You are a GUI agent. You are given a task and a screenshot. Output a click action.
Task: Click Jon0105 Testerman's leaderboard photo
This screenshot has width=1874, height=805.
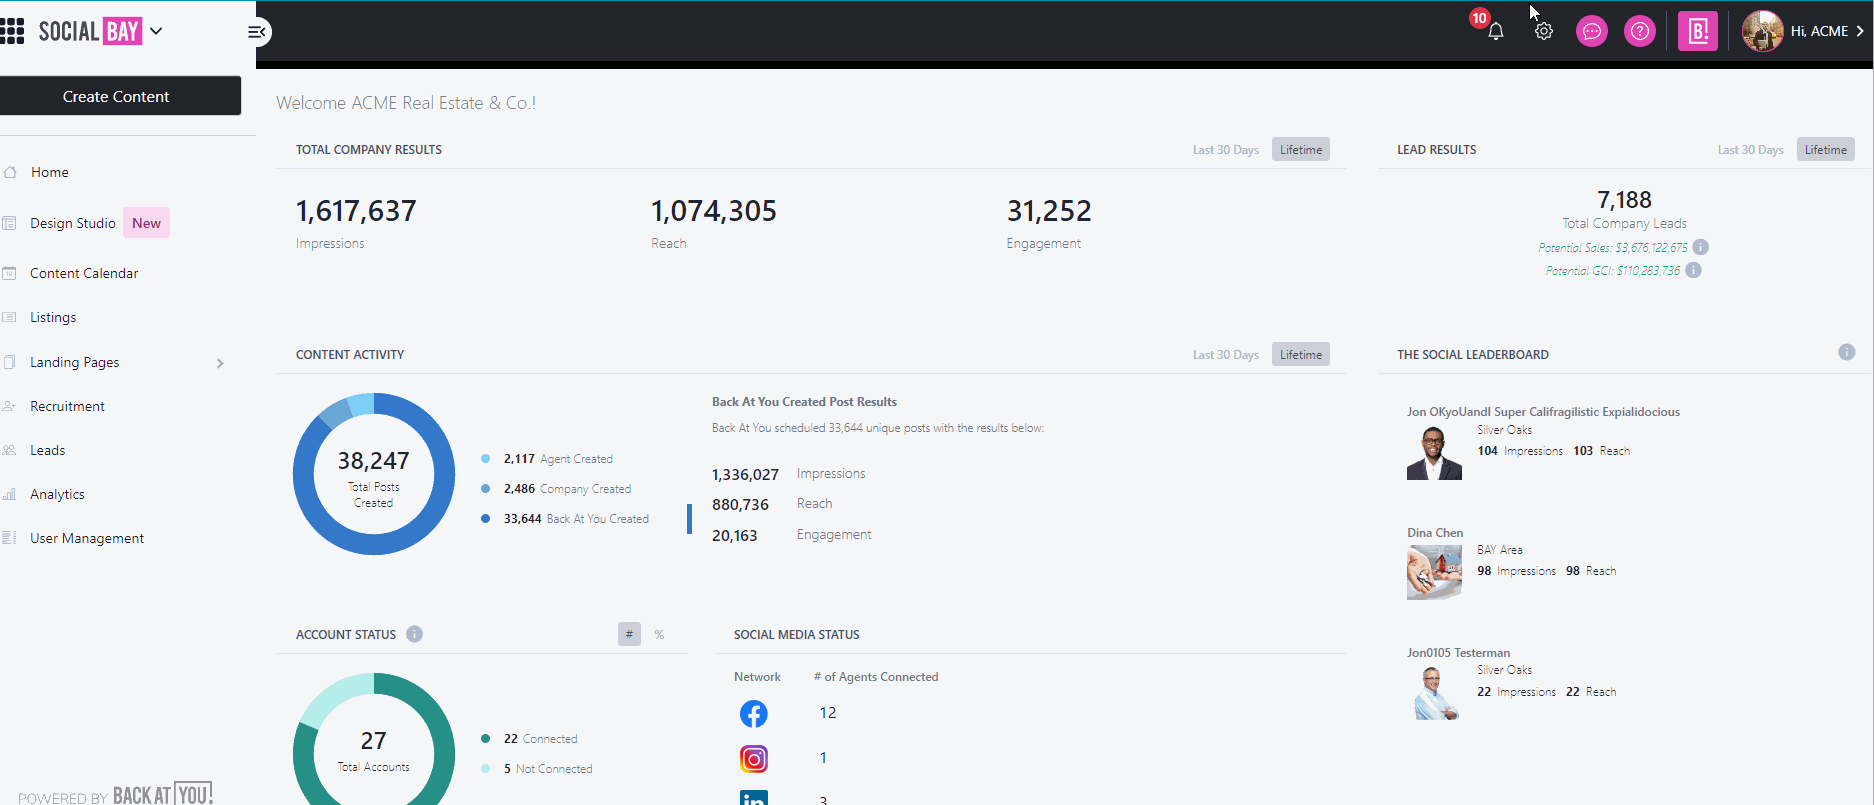1436,693
